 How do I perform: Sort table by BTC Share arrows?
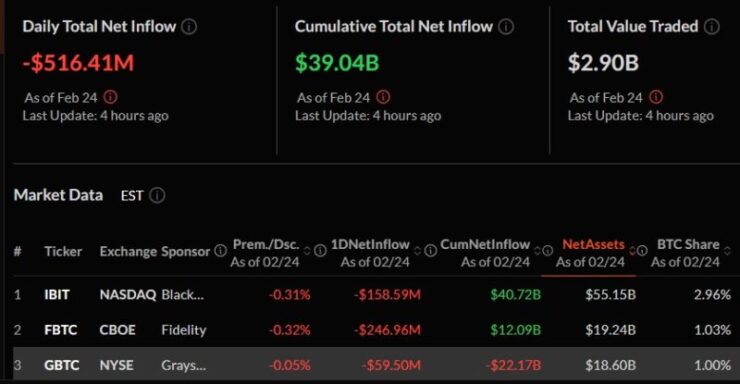click(x=727, y=251)
